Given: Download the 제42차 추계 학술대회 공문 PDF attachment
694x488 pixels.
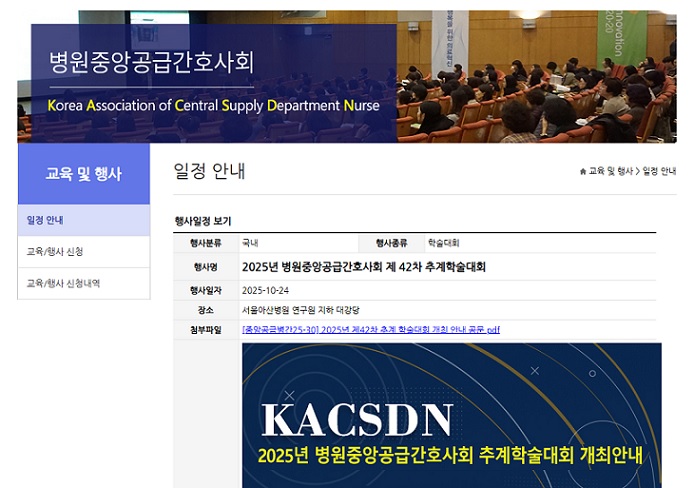Looking at the screenshot, I should (x=370, y=329).
